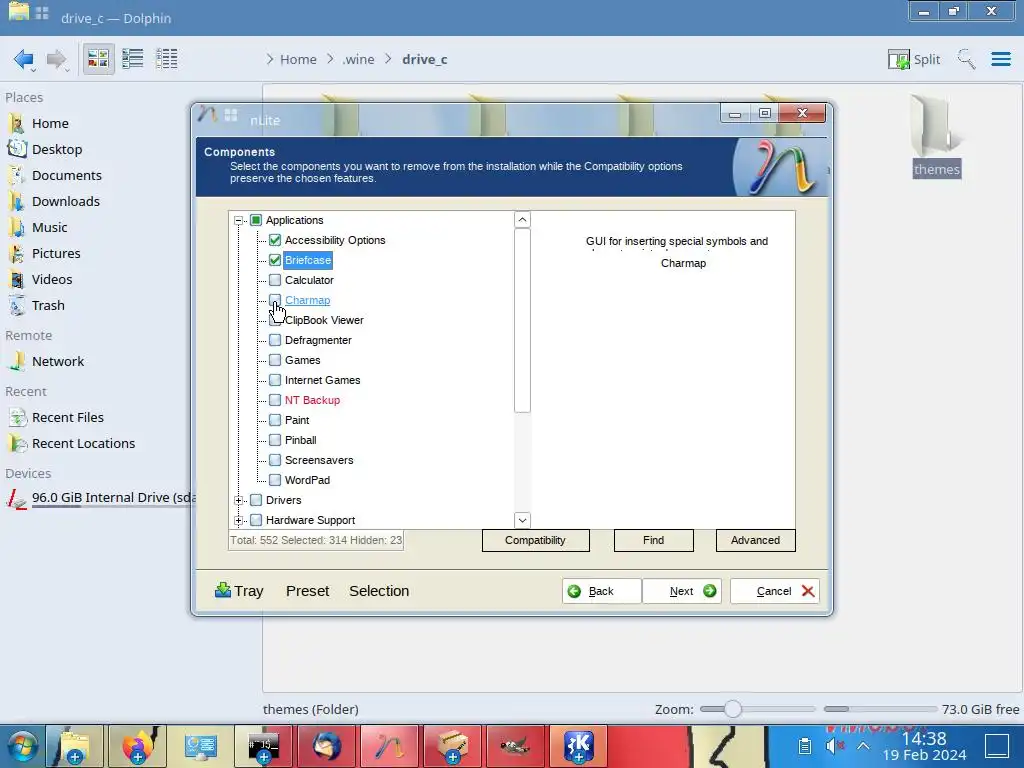Viewport: 1024px width, 768px height.
Task: Click scrollbar down arrow in components list
Action: 522,520
